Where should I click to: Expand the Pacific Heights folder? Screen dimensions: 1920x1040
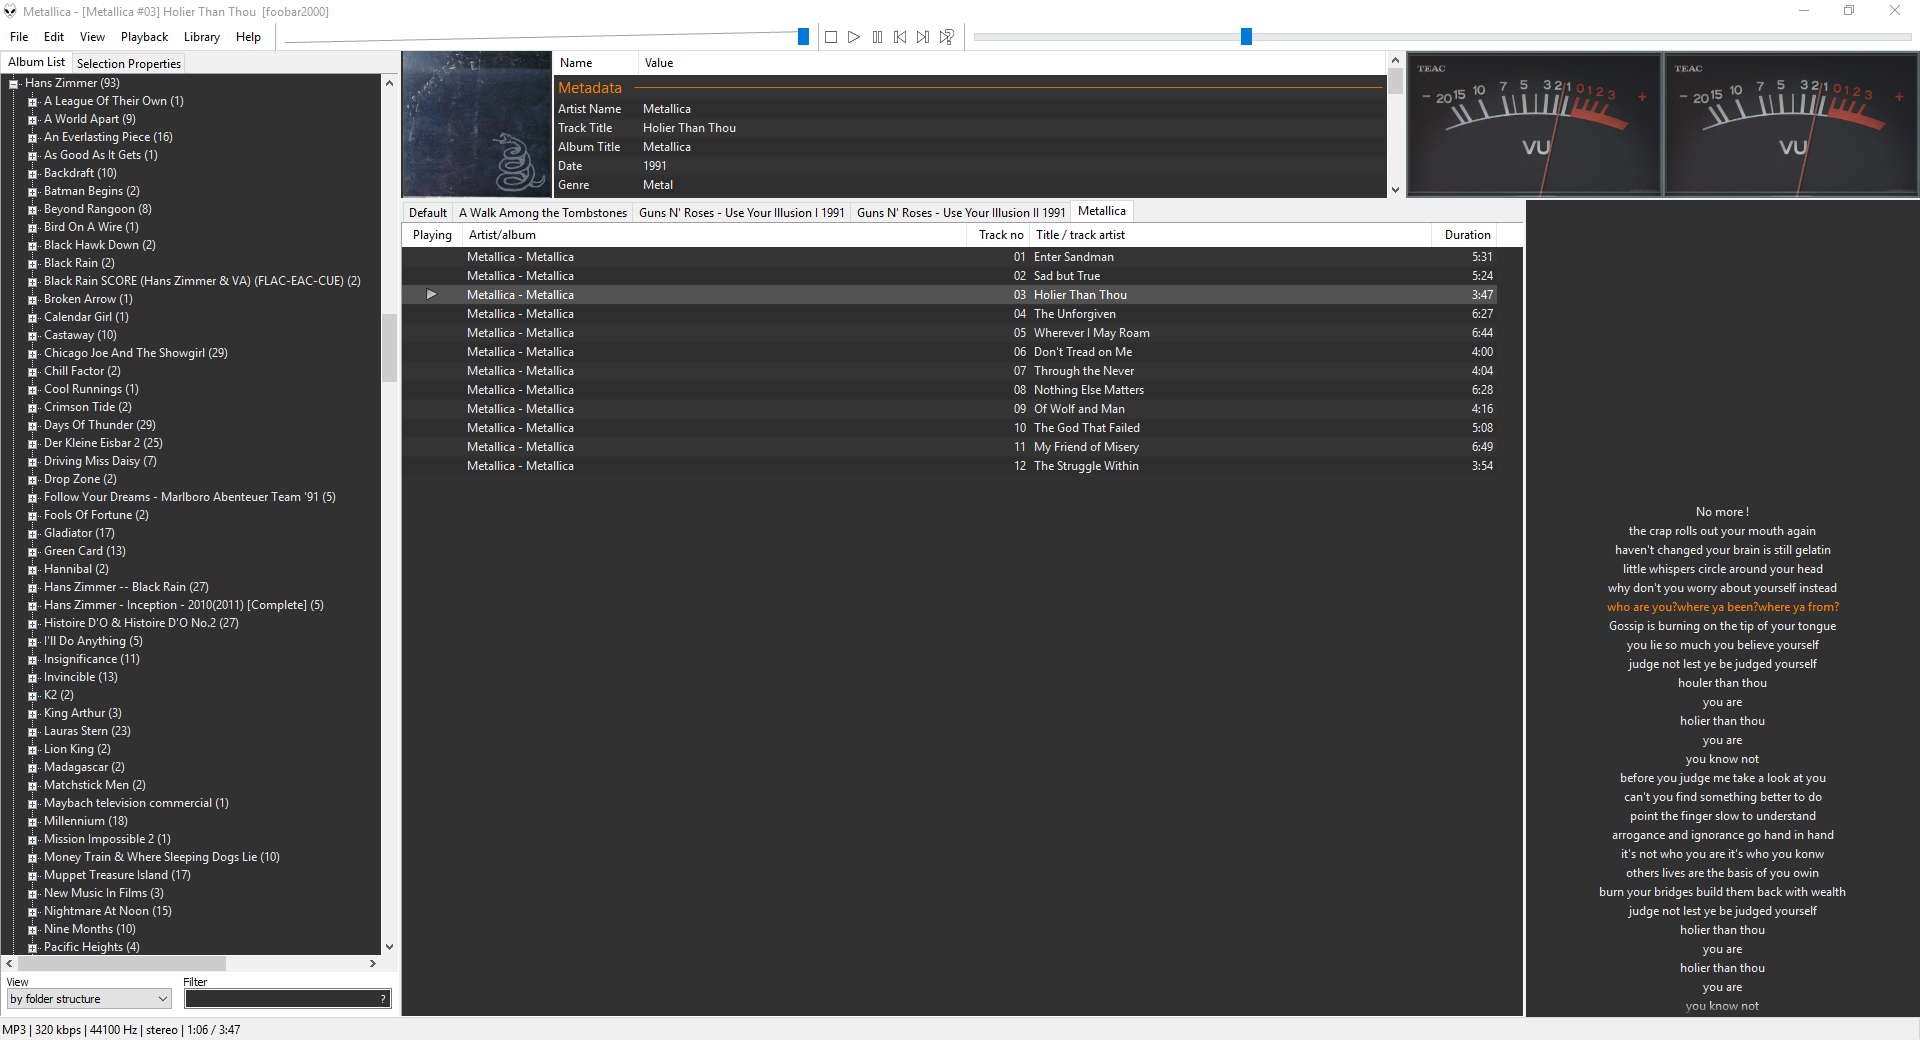32,948
